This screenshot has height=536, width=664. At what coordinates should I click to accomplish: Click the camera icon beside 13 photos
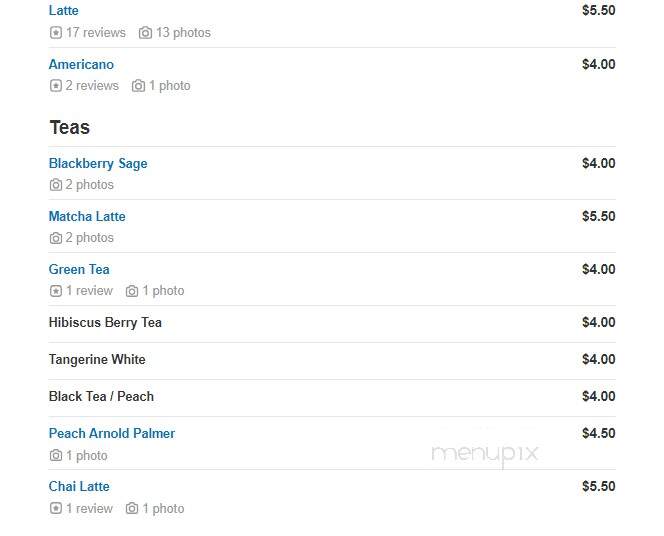click(145, 33)
